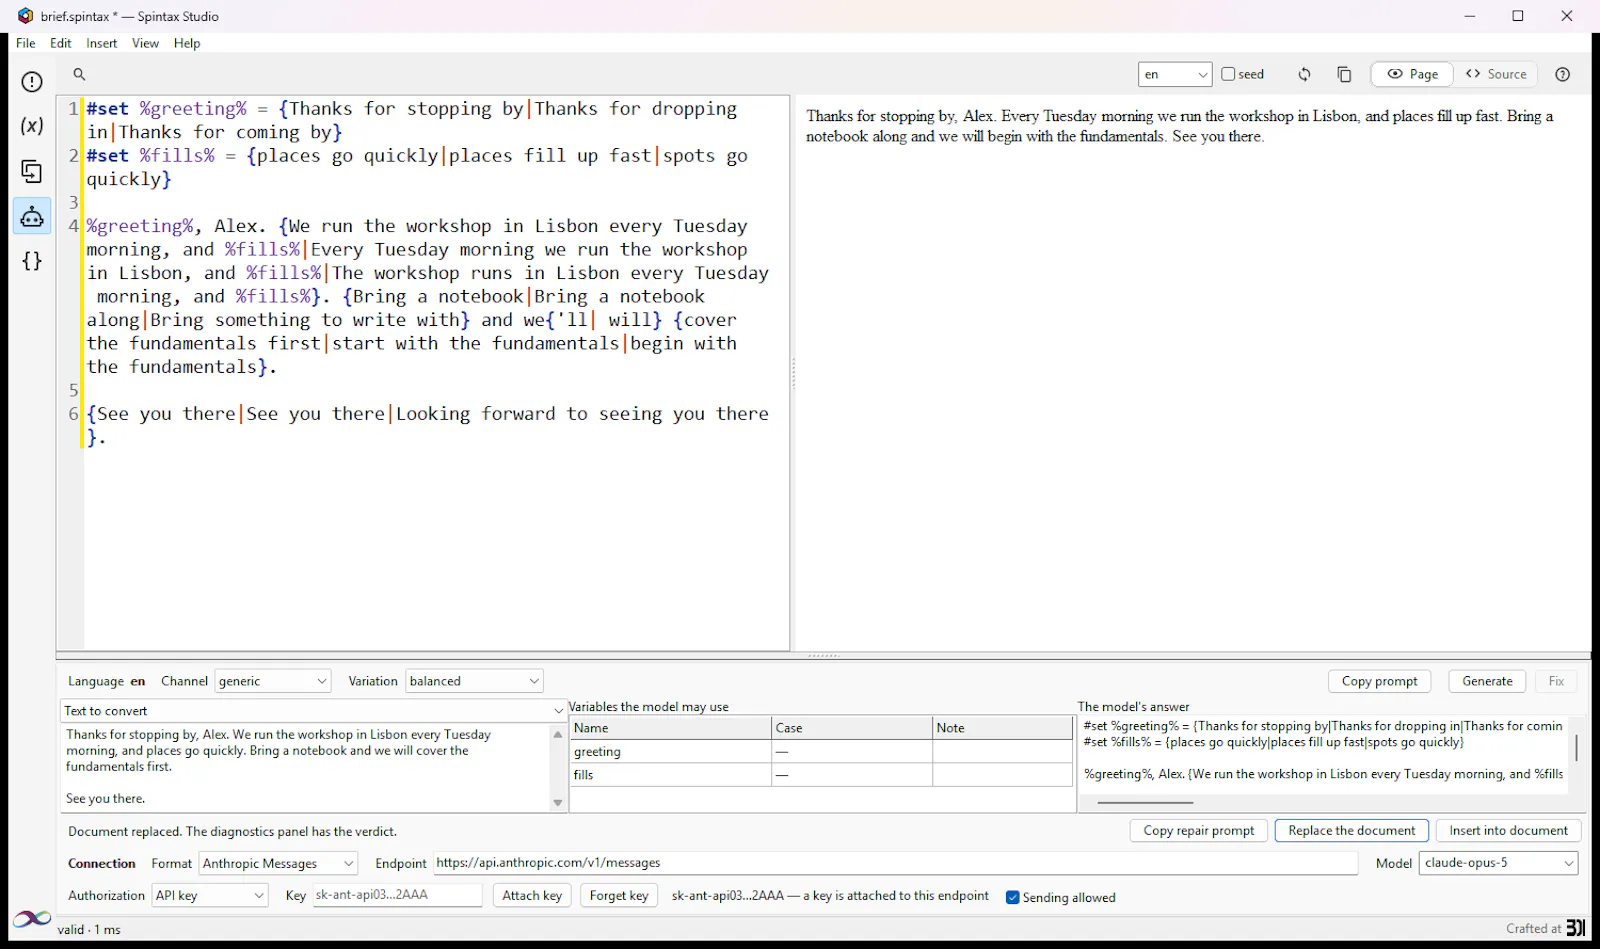The width and height of the screenshot is (1600, 949).
Task: Click the infinity logo at bottom left
Action: 32,918
